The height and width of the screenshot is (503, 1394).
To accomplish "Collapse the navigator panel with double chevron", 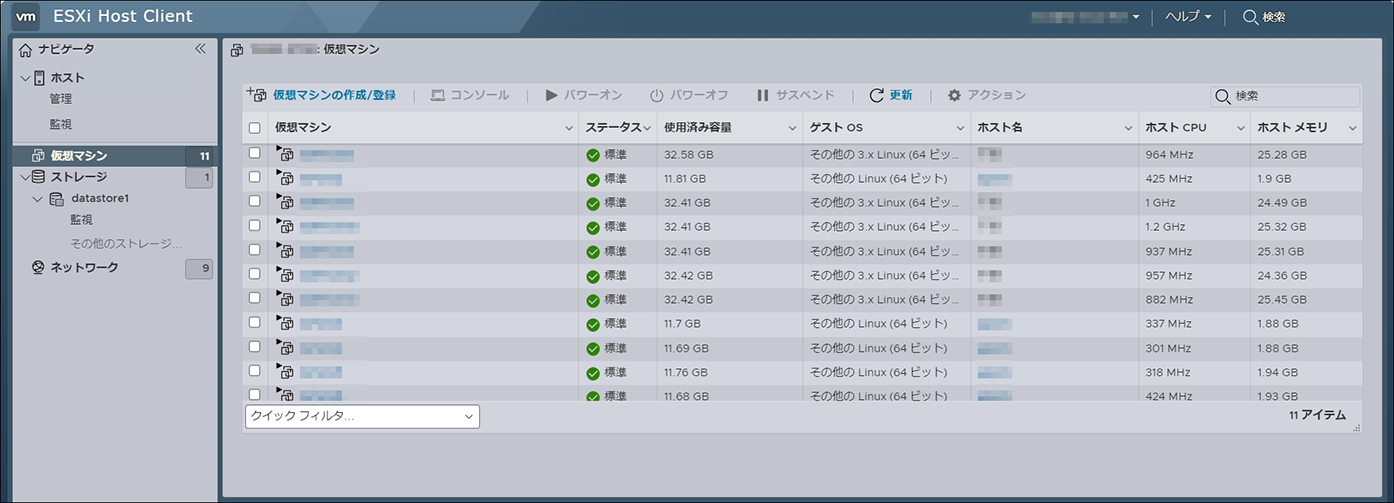I will tap(199, 48).
